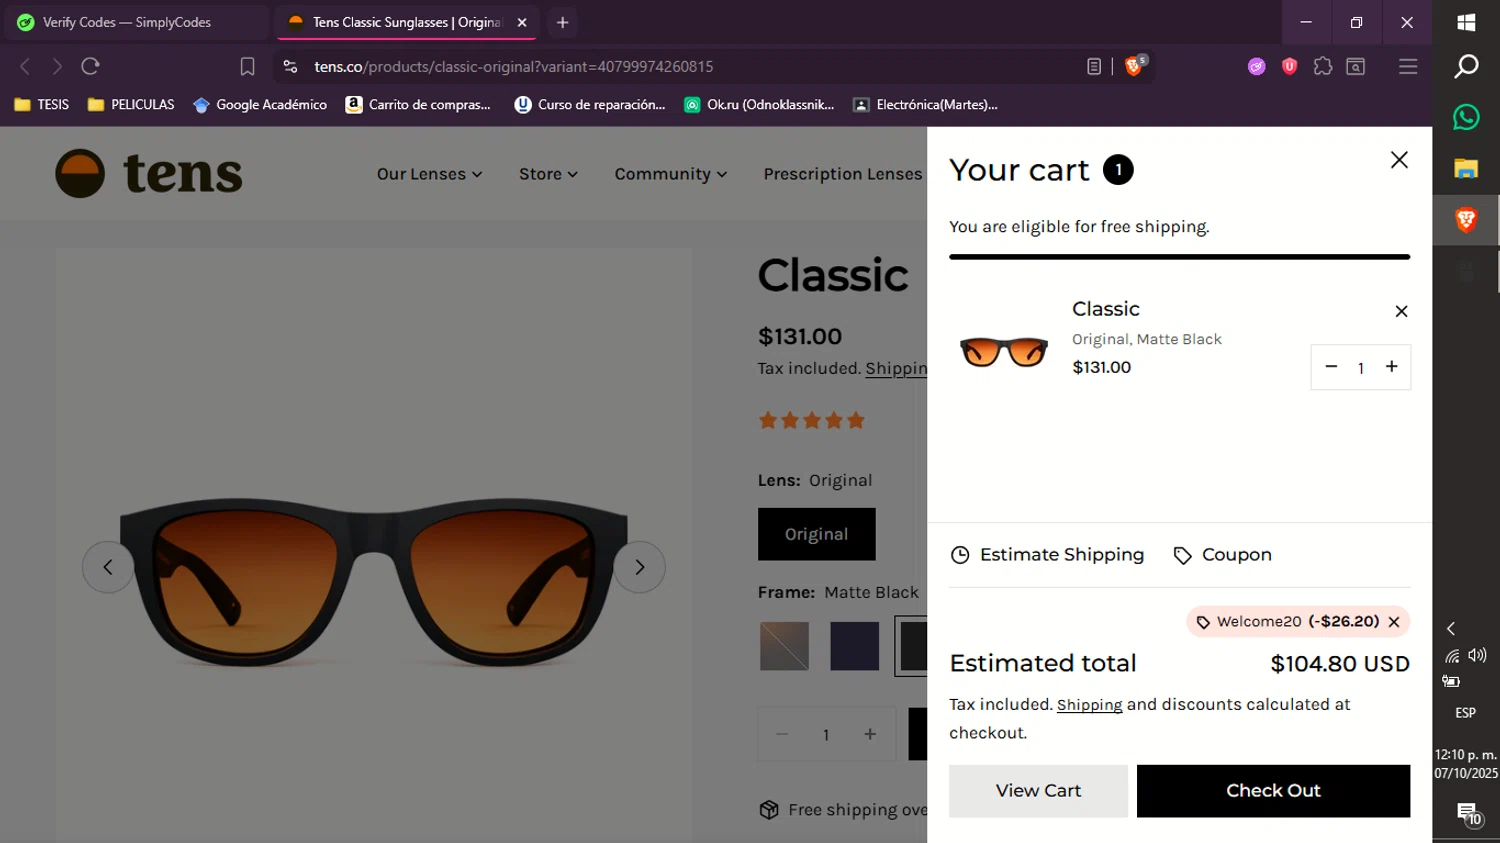The height and width of the screenshot is (843, 1500).
Task: Open the TESIS bookmarks folder
Action: (x=41, y=104)
